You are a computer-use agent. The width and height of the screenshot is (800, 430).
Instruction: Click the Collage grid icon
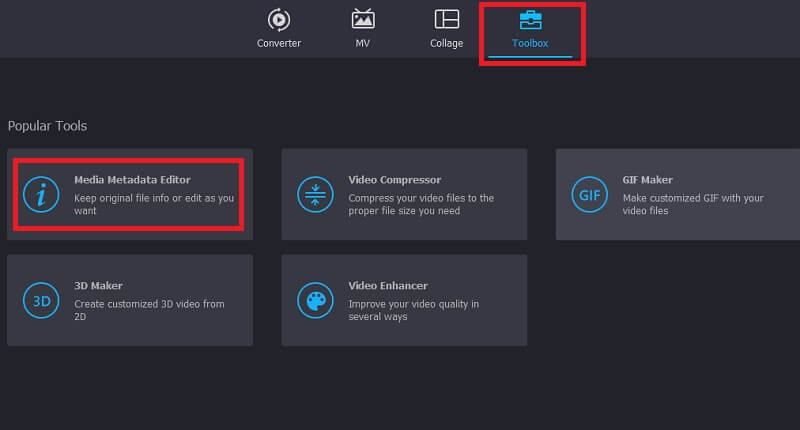pos(446,20)
